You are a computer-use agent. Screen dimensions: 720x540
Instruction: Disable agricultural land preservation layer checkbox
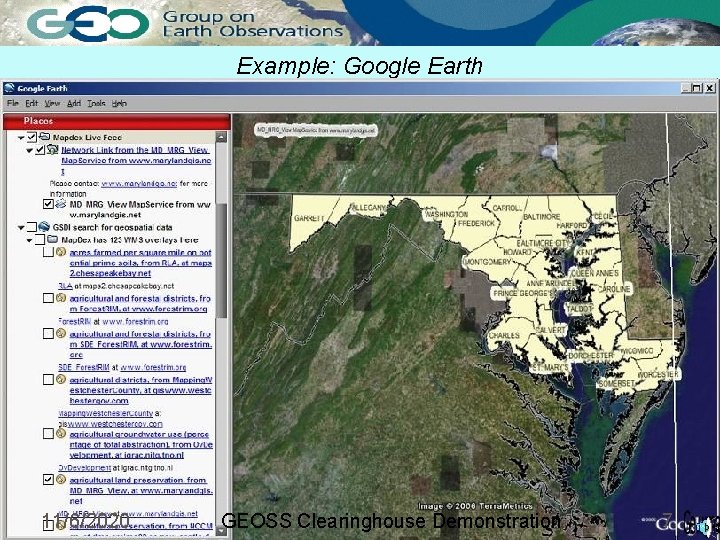tap(48, 479)
